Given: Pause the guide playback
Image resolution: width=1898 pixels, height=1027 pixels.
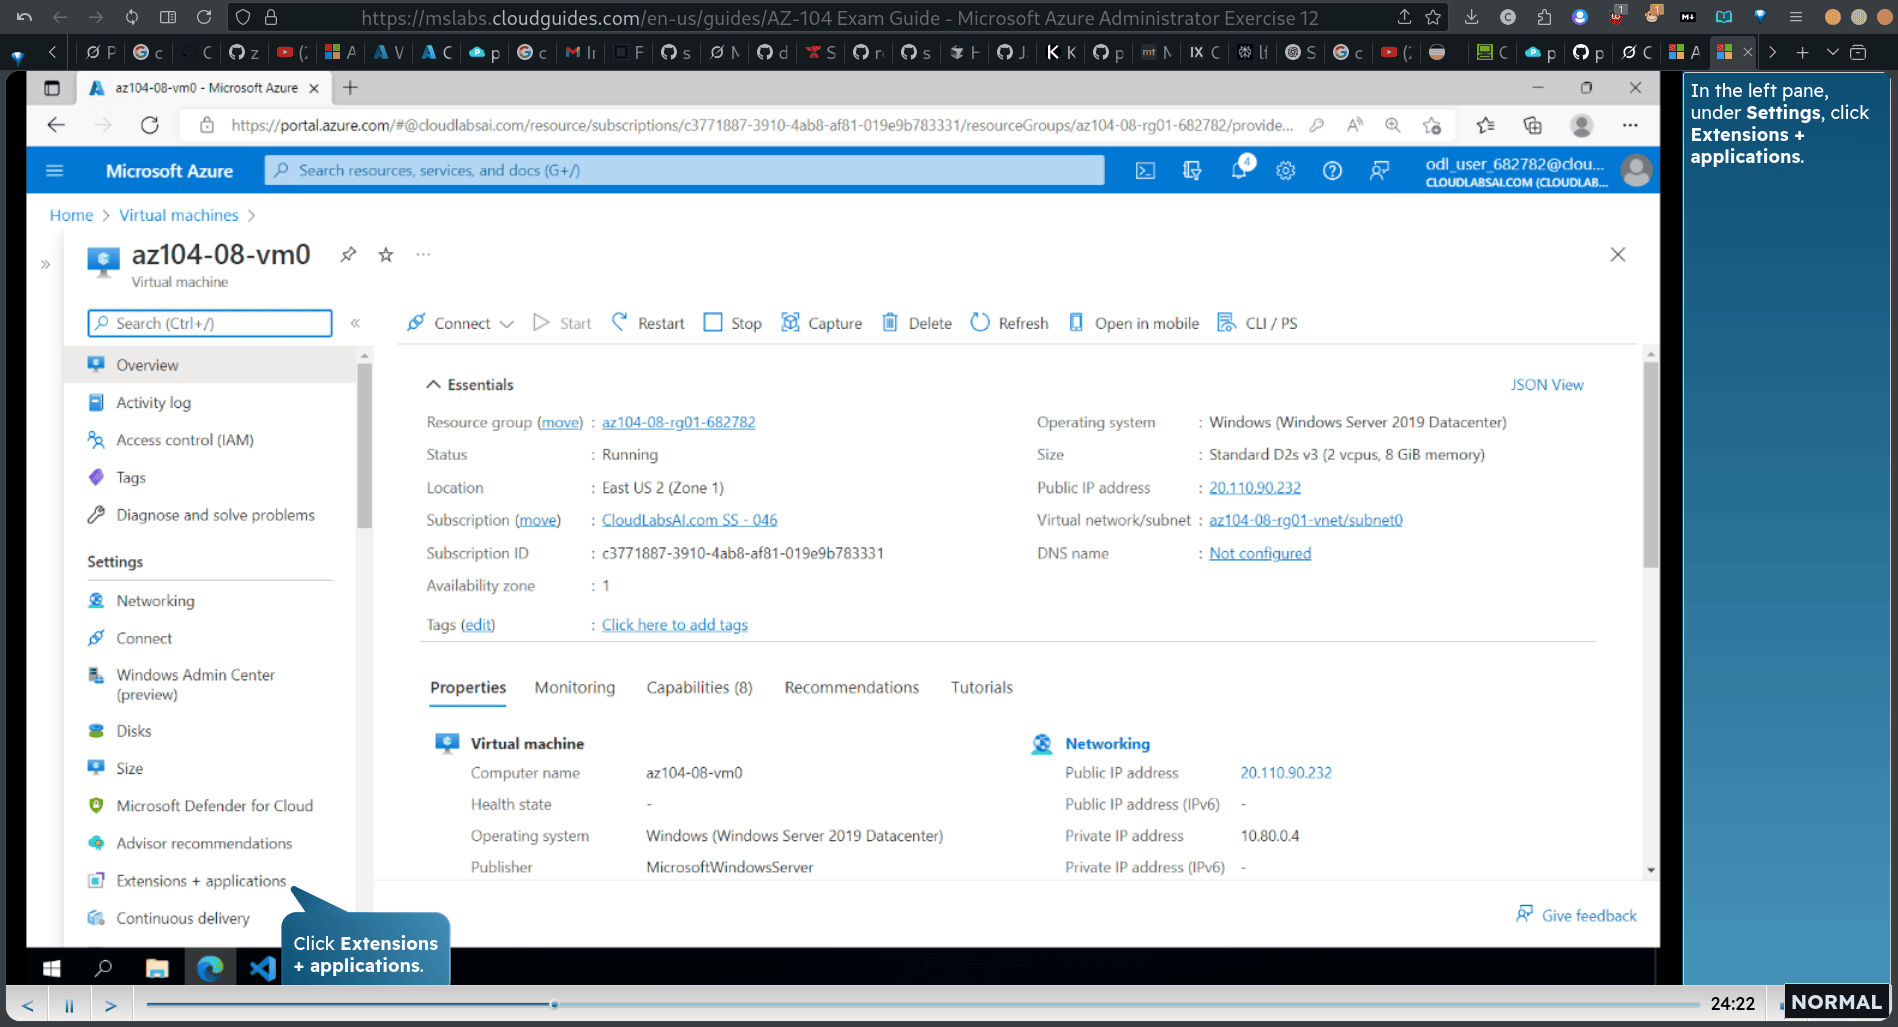Looking at the screenshot, I should click(x=69, y=1005).
